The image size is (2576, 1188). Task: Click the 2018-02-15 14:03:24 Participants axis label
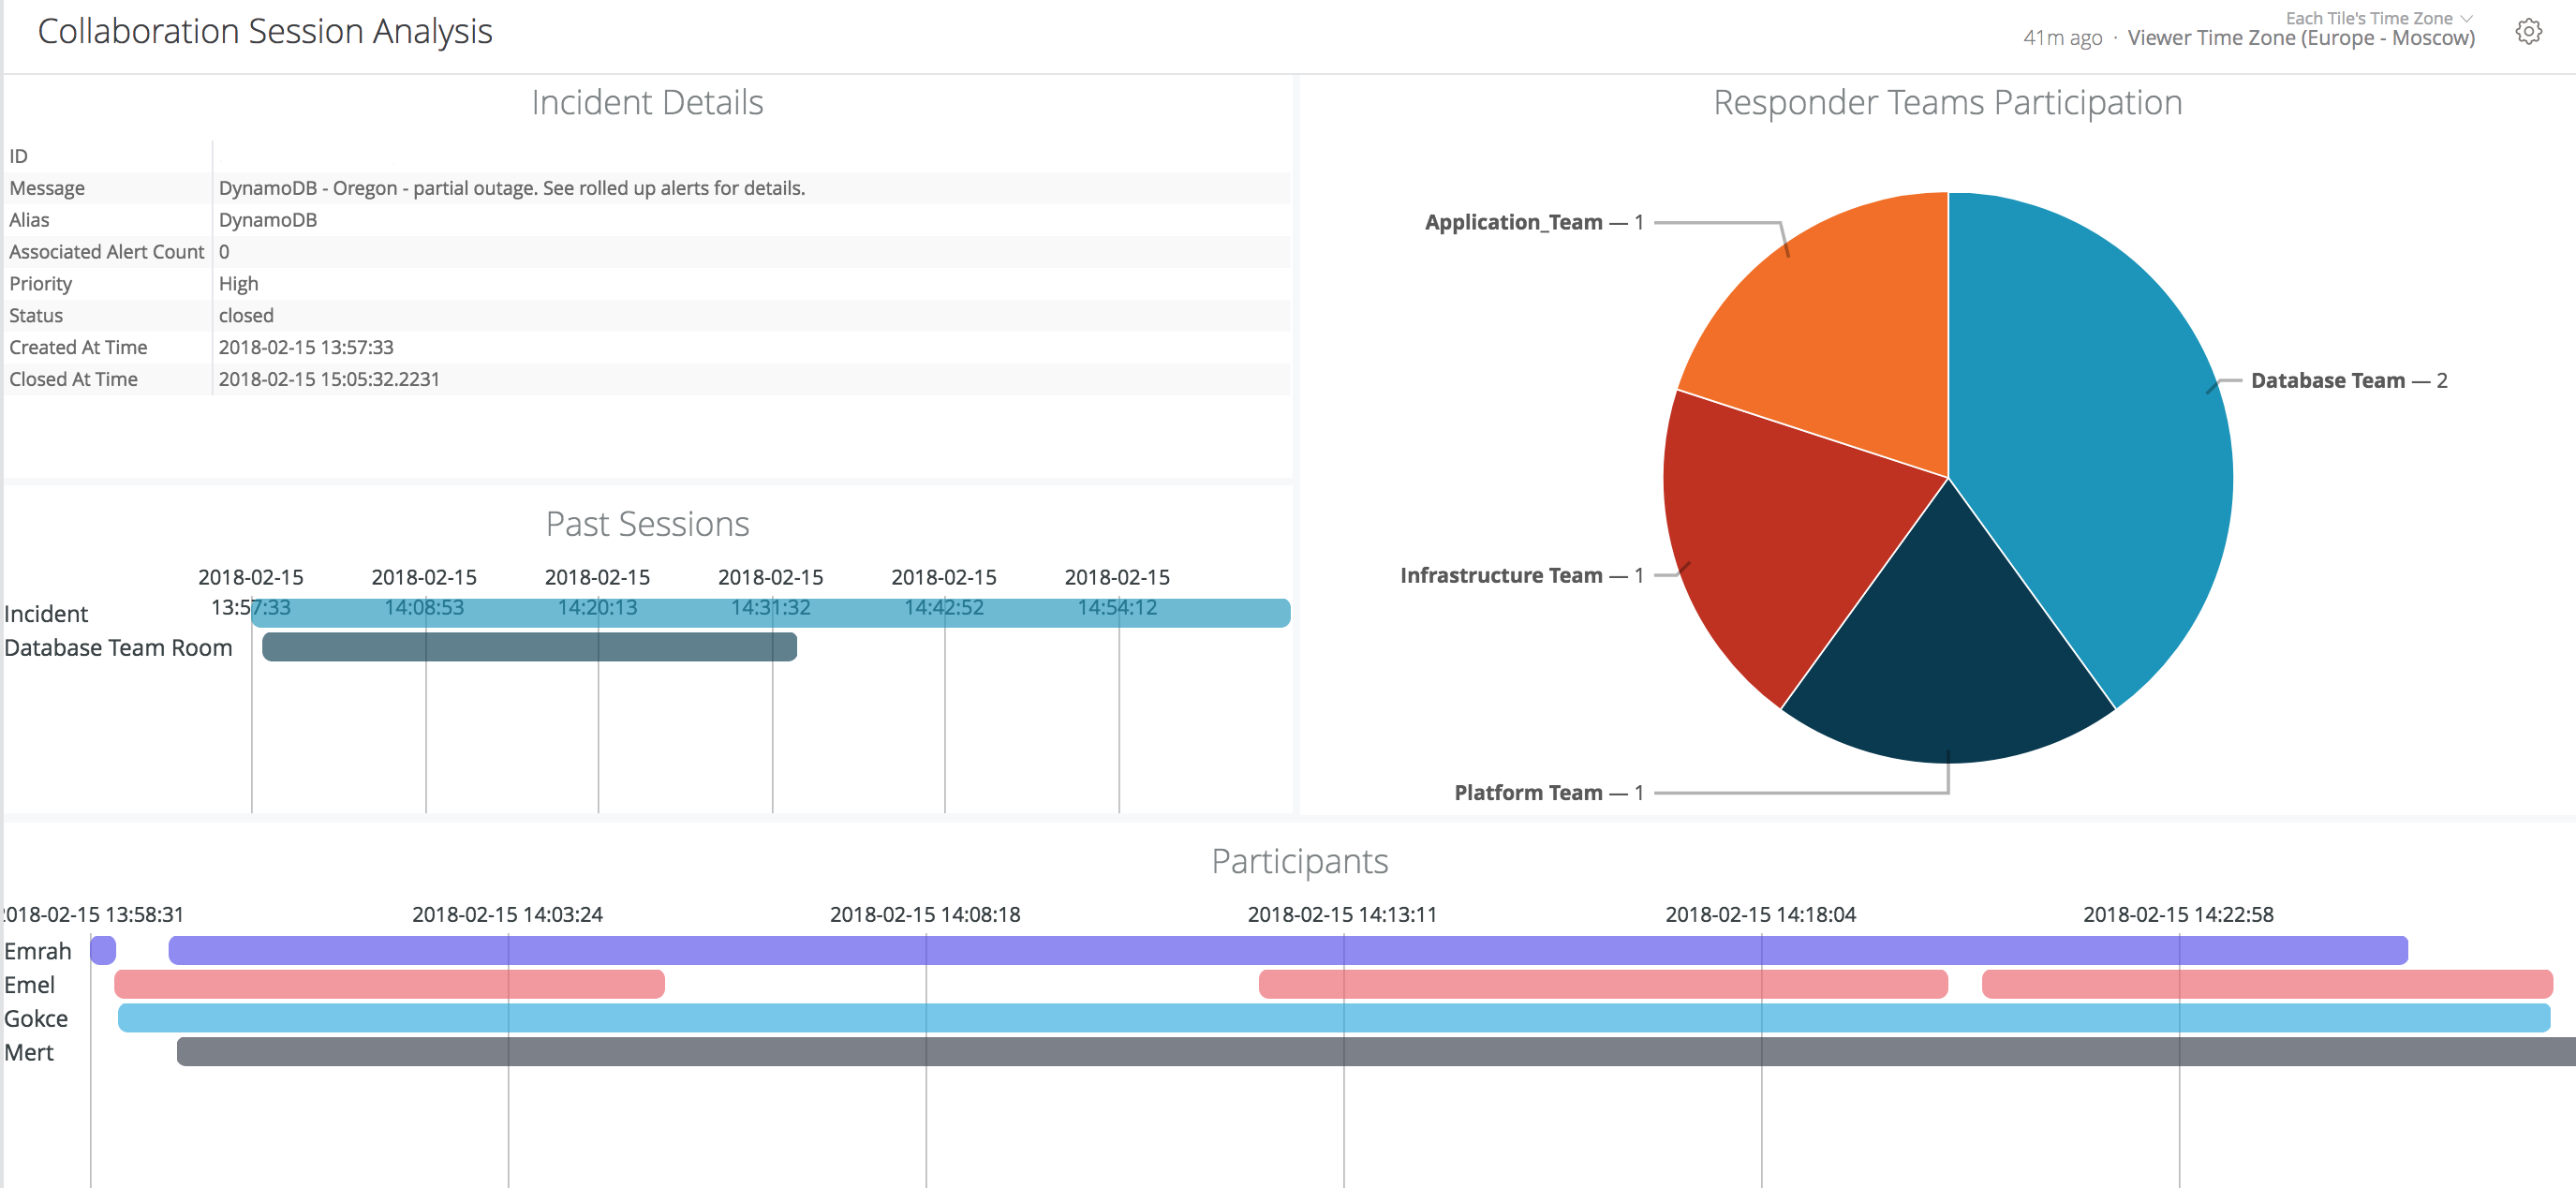pyautogui.click(x=508, y=915)
